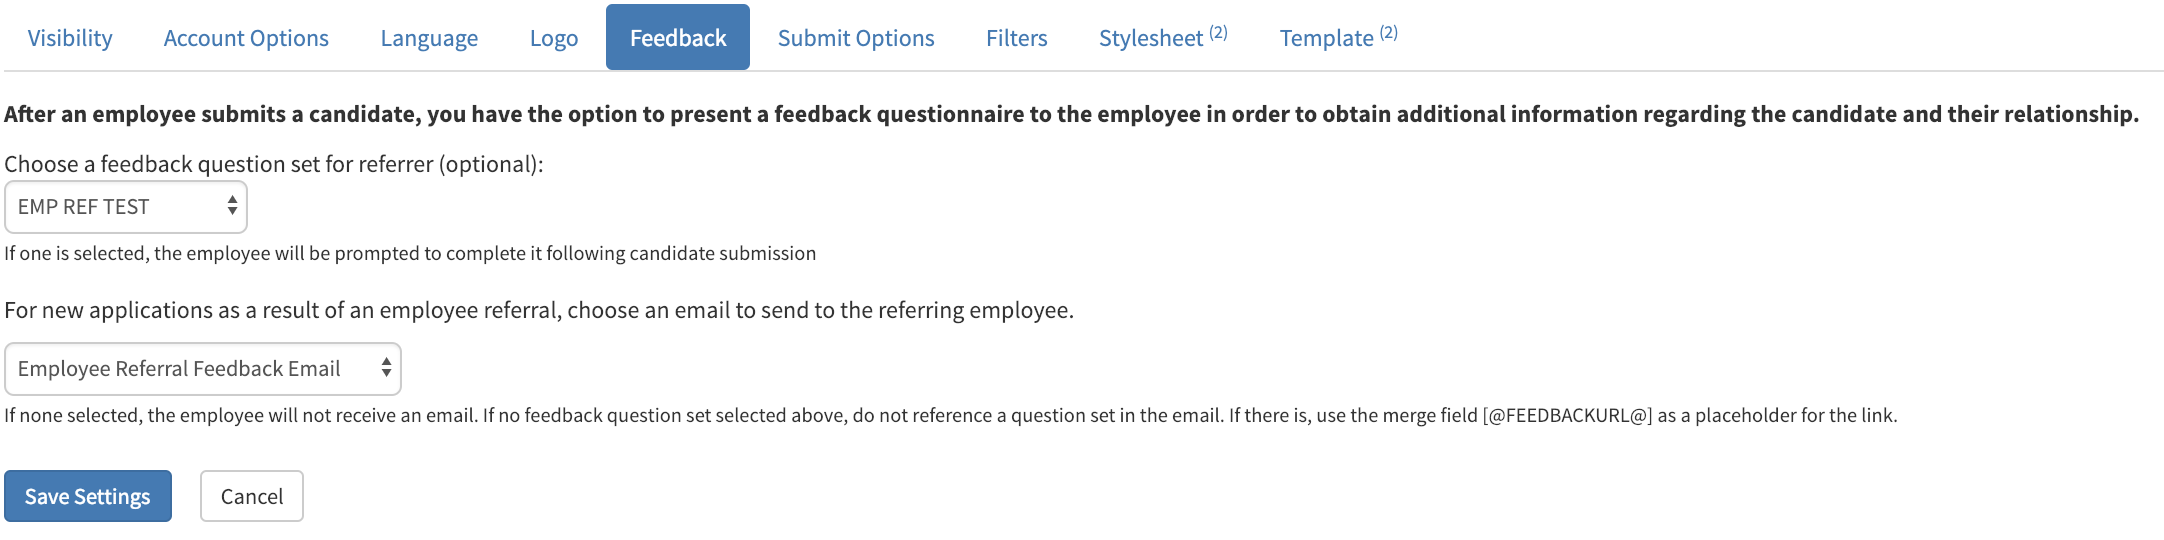The width and height of the screenshot is (2164, 540).
Task: Open the Visibility tab
Action: 70,38
